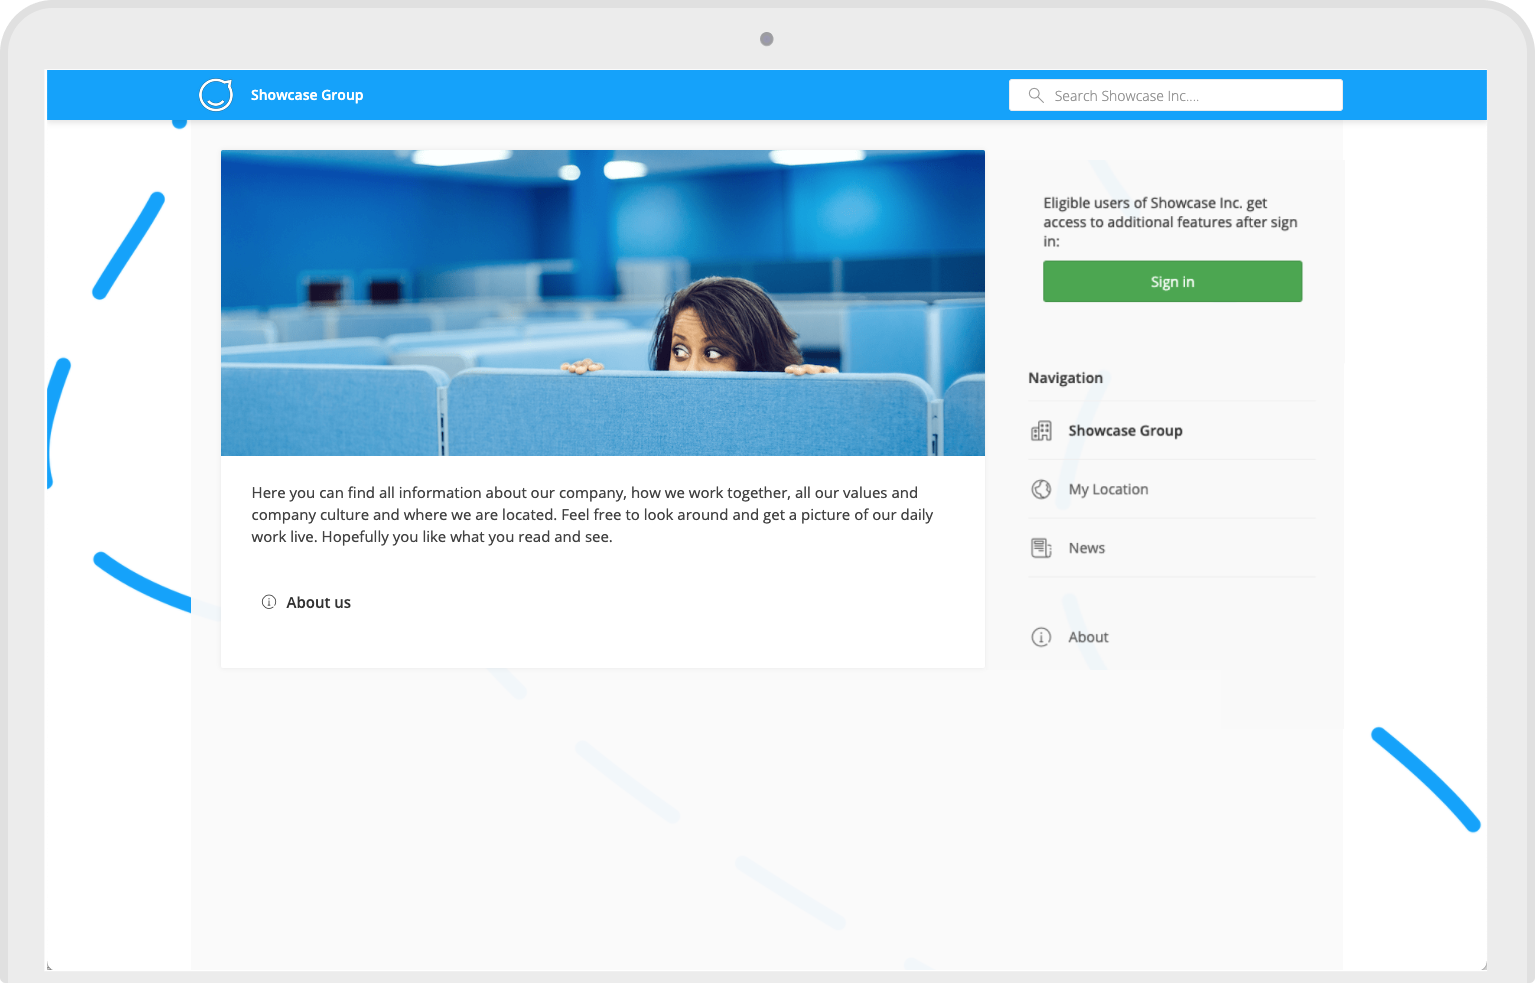This screenshot has width=1535, height=983.
Task: Focus the Search Showcase Inc. field
Action: tap(1175, 95)
